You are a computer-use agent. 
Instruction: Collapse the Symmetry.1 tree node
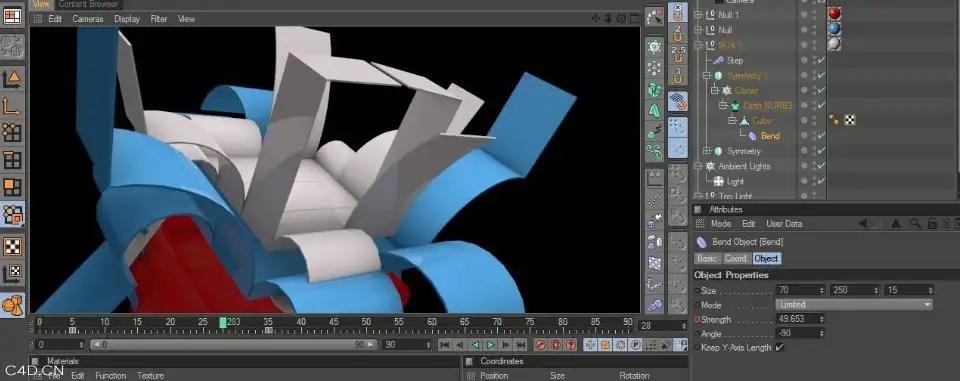click(707, 75)
